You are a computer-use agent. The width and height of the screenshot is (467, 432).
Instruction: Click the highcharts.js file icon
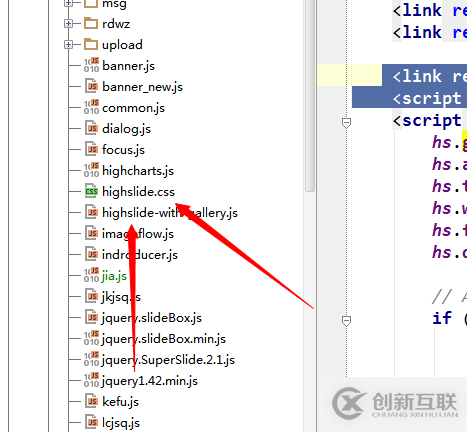point(91,170)
